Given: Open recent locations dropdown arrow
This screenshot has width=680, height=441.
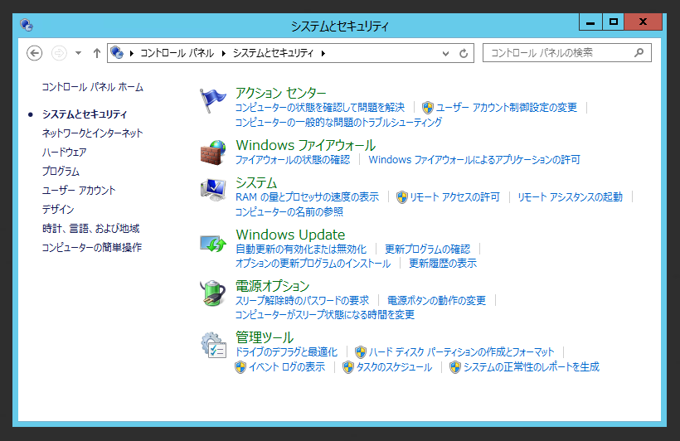Looking at the screenshot, I should click(x=78, y=53).
